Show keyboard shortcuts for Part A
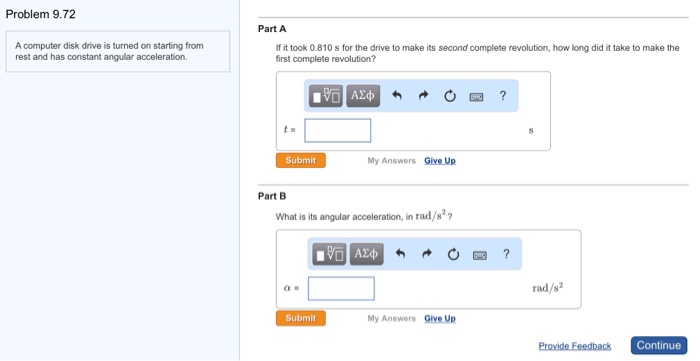Viewport: 700px width, 361px height. (476, 97)
